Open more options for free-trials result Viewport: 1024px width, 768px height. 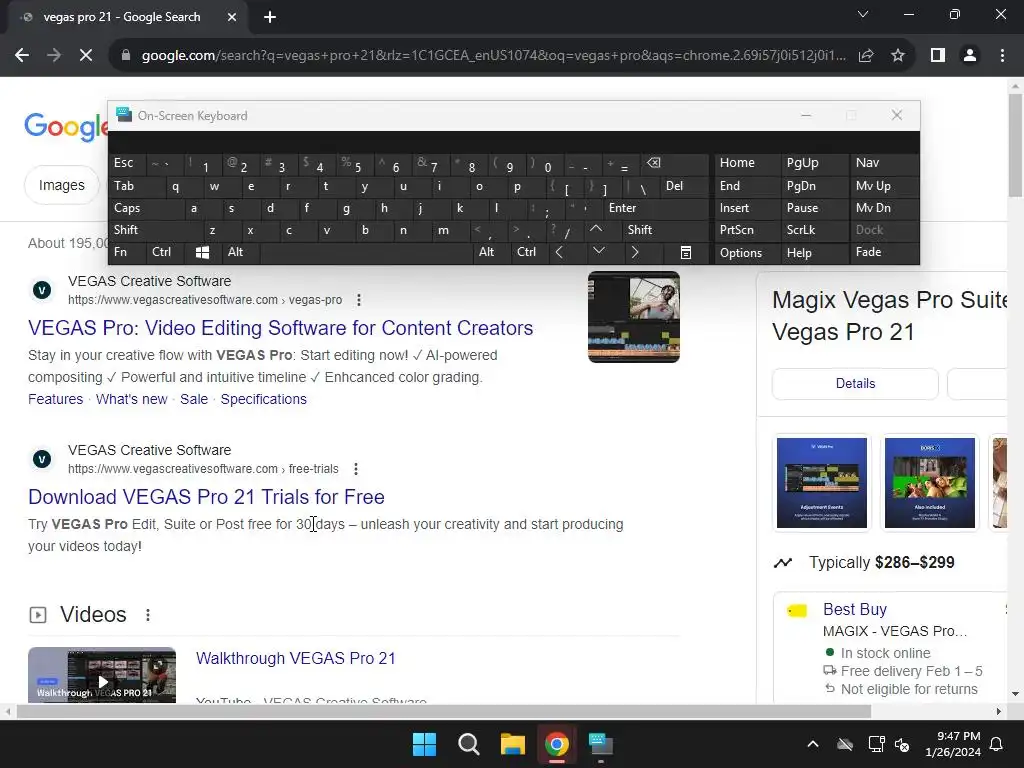click(355, 469)
